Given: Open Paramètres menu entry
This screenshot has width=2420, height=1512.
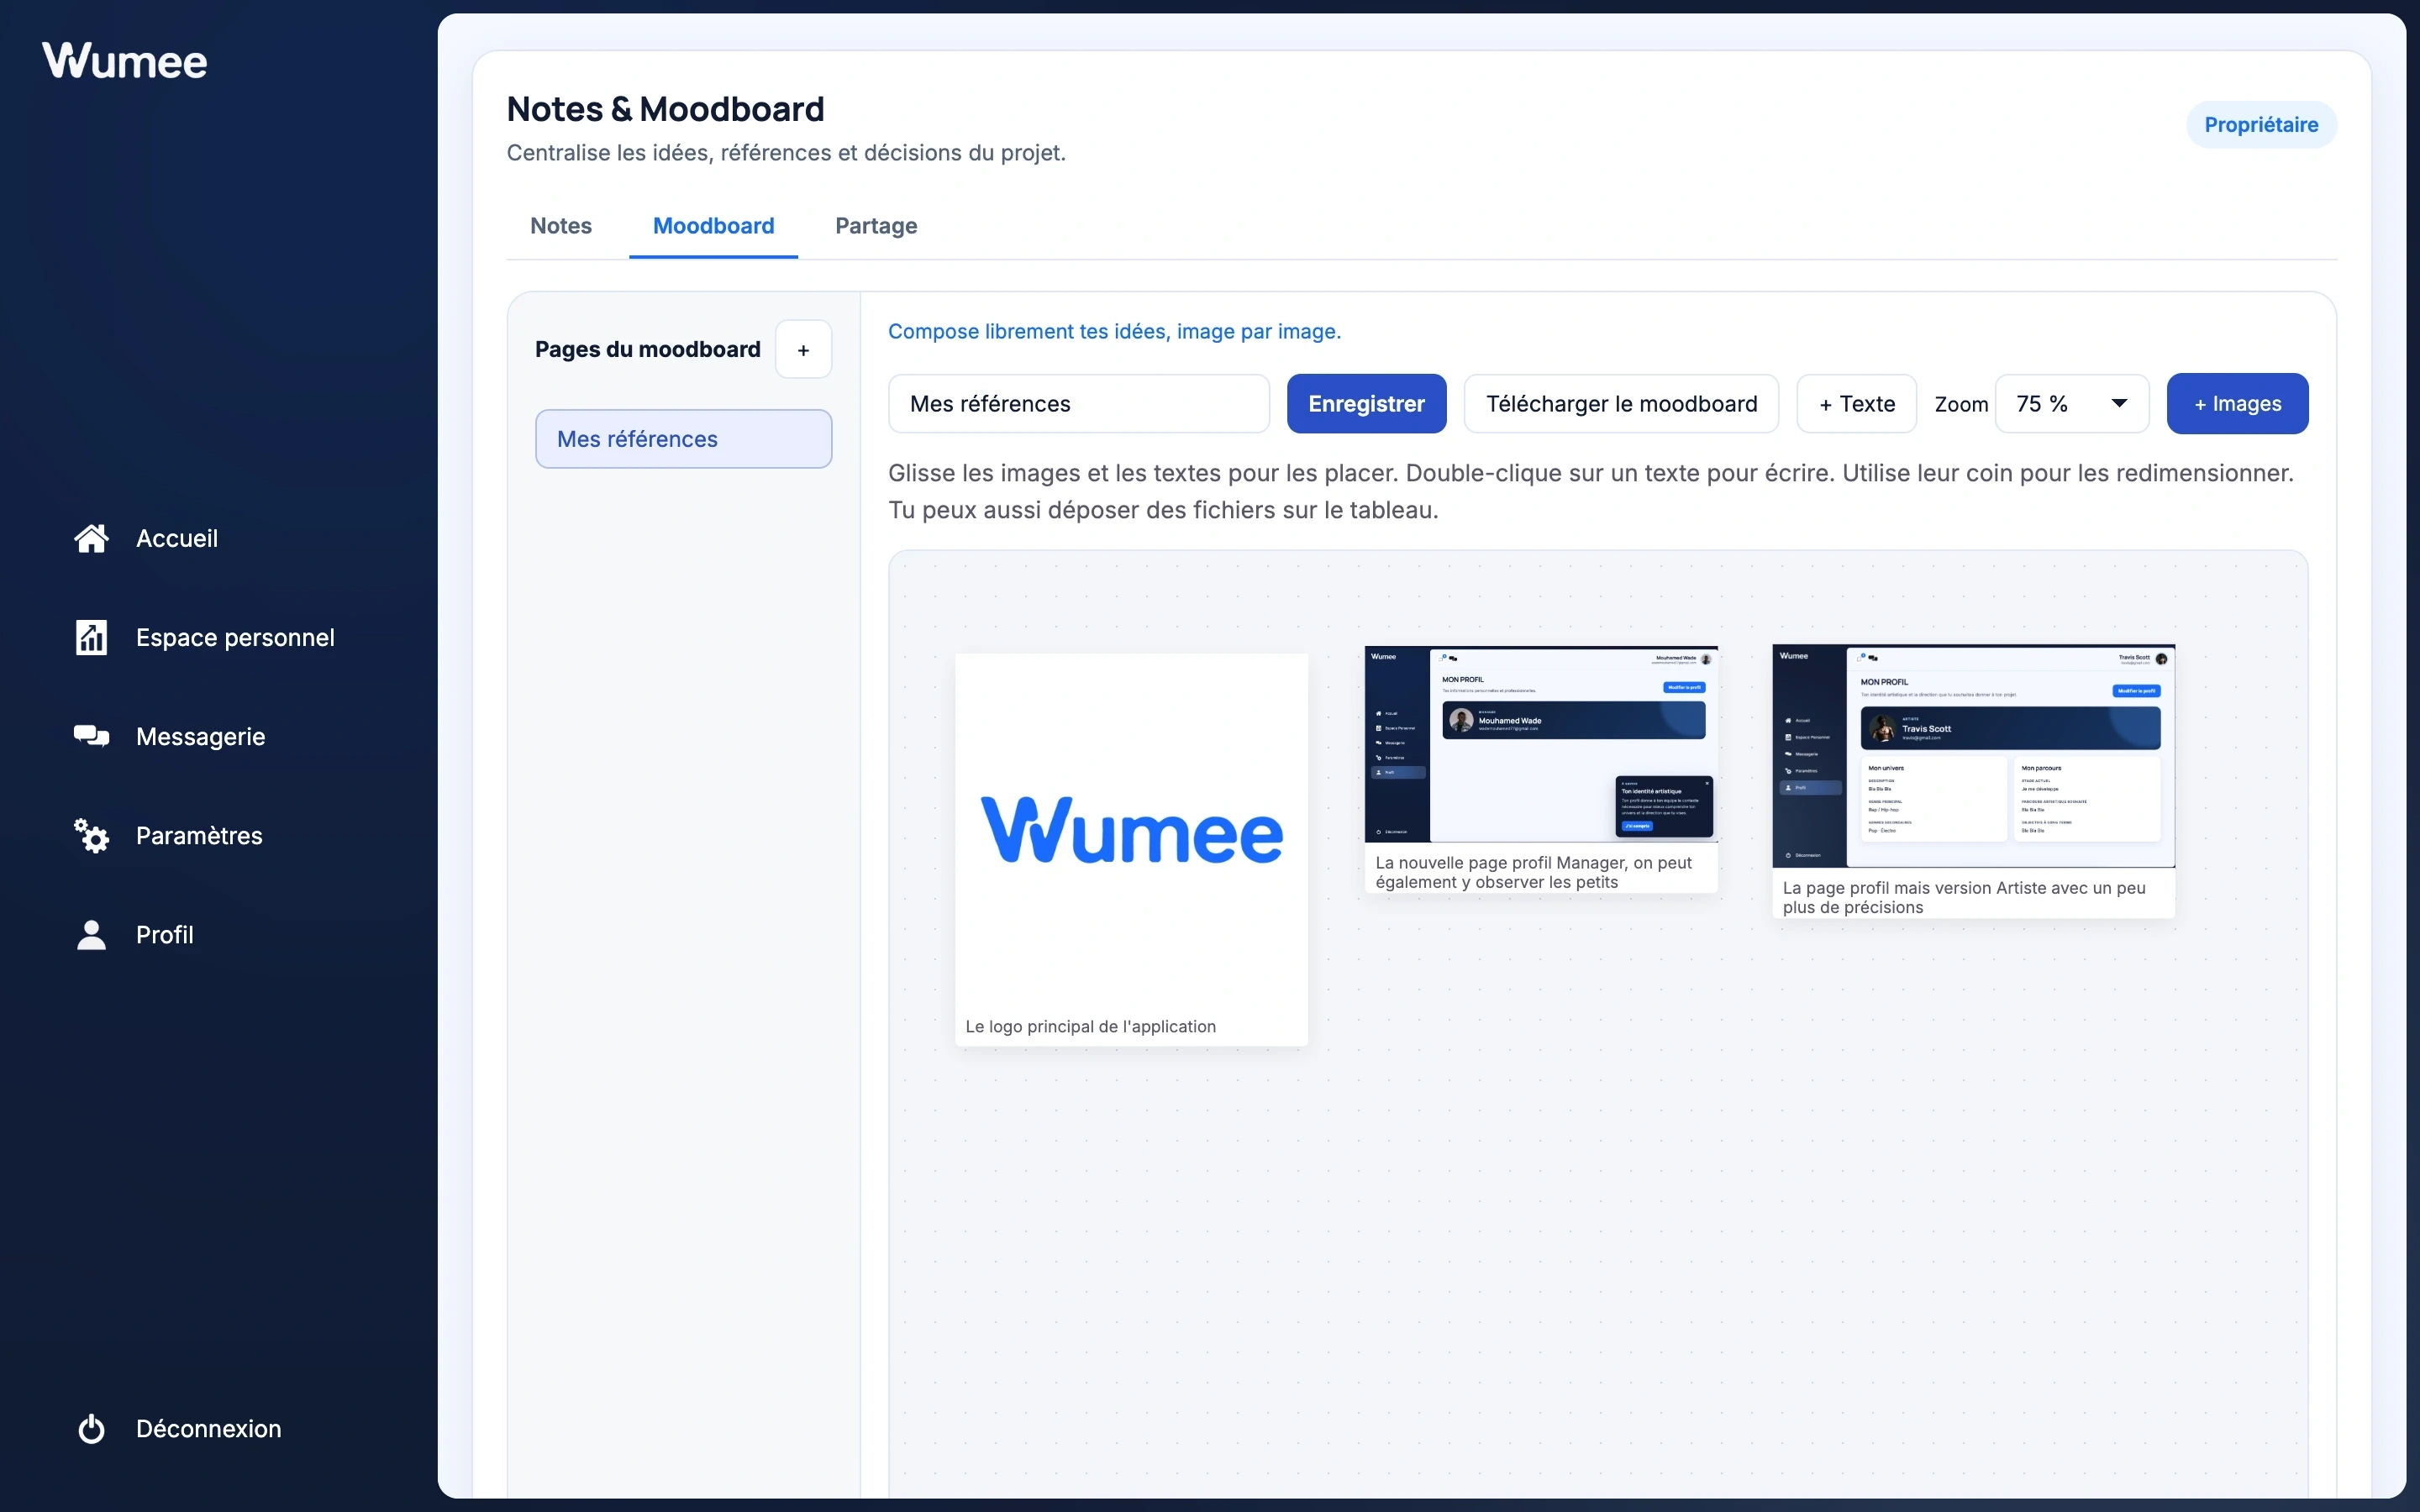Looking at the screenshot, I should 199,835.
